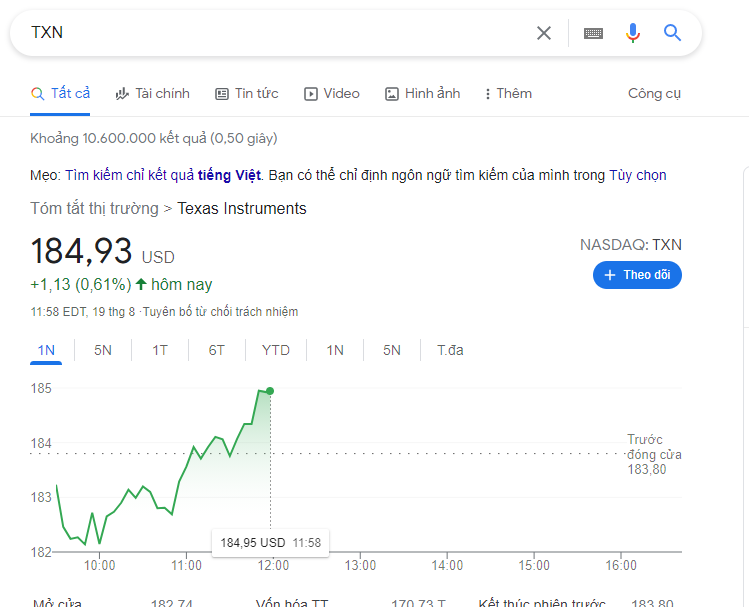Click the green endpoint marker on chart
This screenshot has height=607, width=749.
270,390
